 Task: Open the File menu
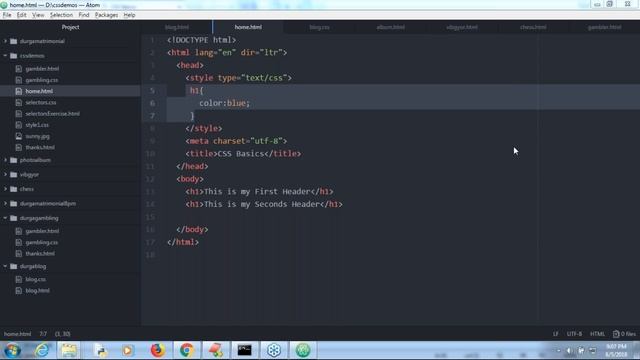(7, 15)
